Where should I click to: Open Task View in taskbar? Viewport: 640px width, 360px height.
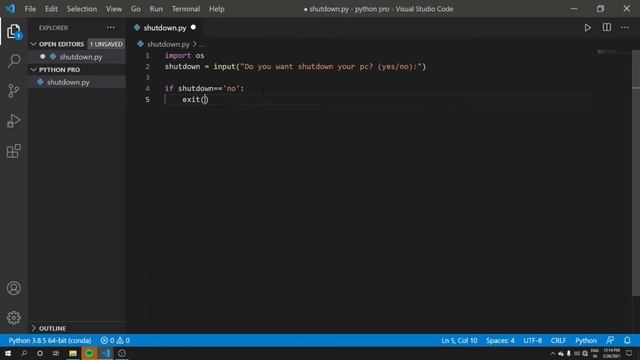56,353
